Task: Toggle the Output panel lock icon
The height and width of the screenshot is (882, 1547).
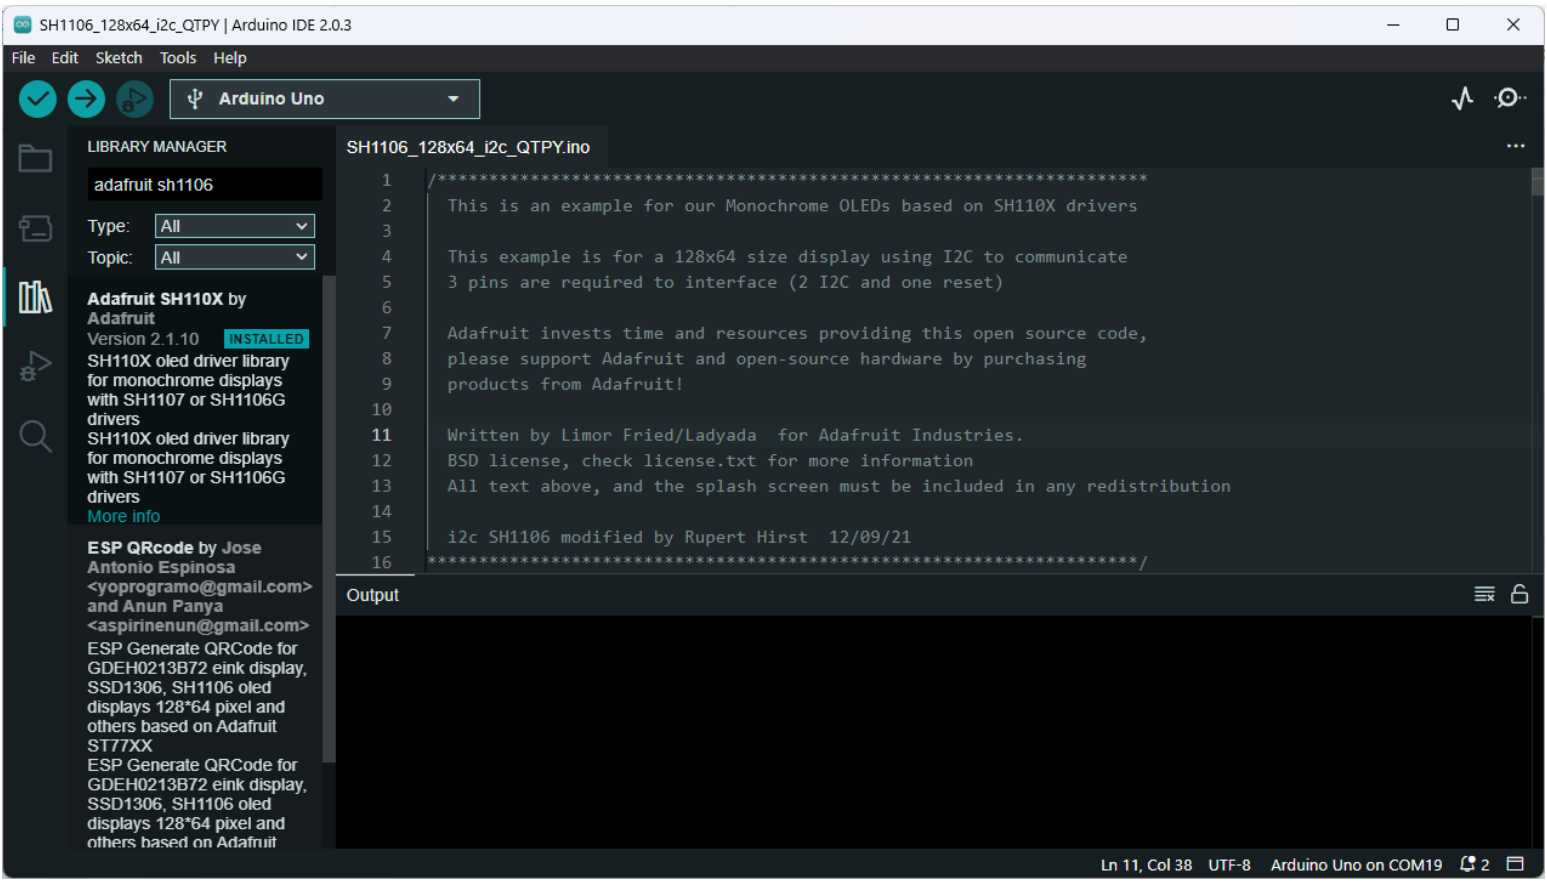Action: [1519, 595]
